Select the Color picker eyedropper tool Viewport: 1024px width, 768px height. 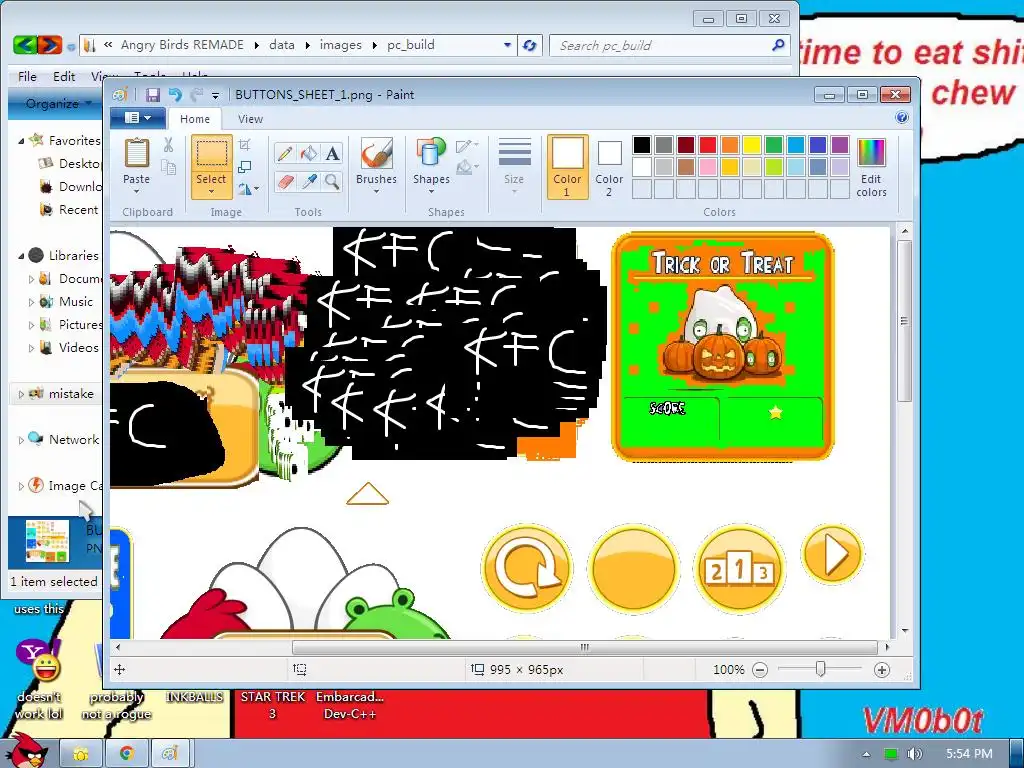pyautogui.click(x=309, y=181)
